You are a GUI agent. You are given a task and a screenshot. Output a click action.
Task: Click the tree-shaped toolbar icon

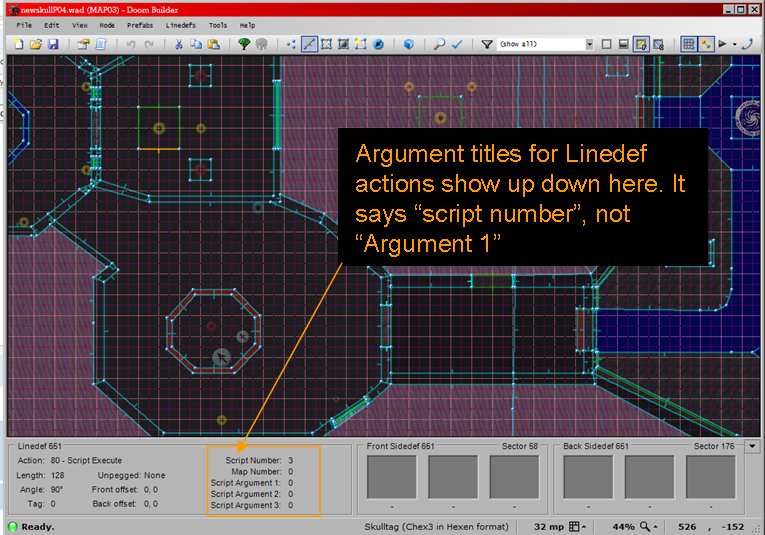click(244, 44)
